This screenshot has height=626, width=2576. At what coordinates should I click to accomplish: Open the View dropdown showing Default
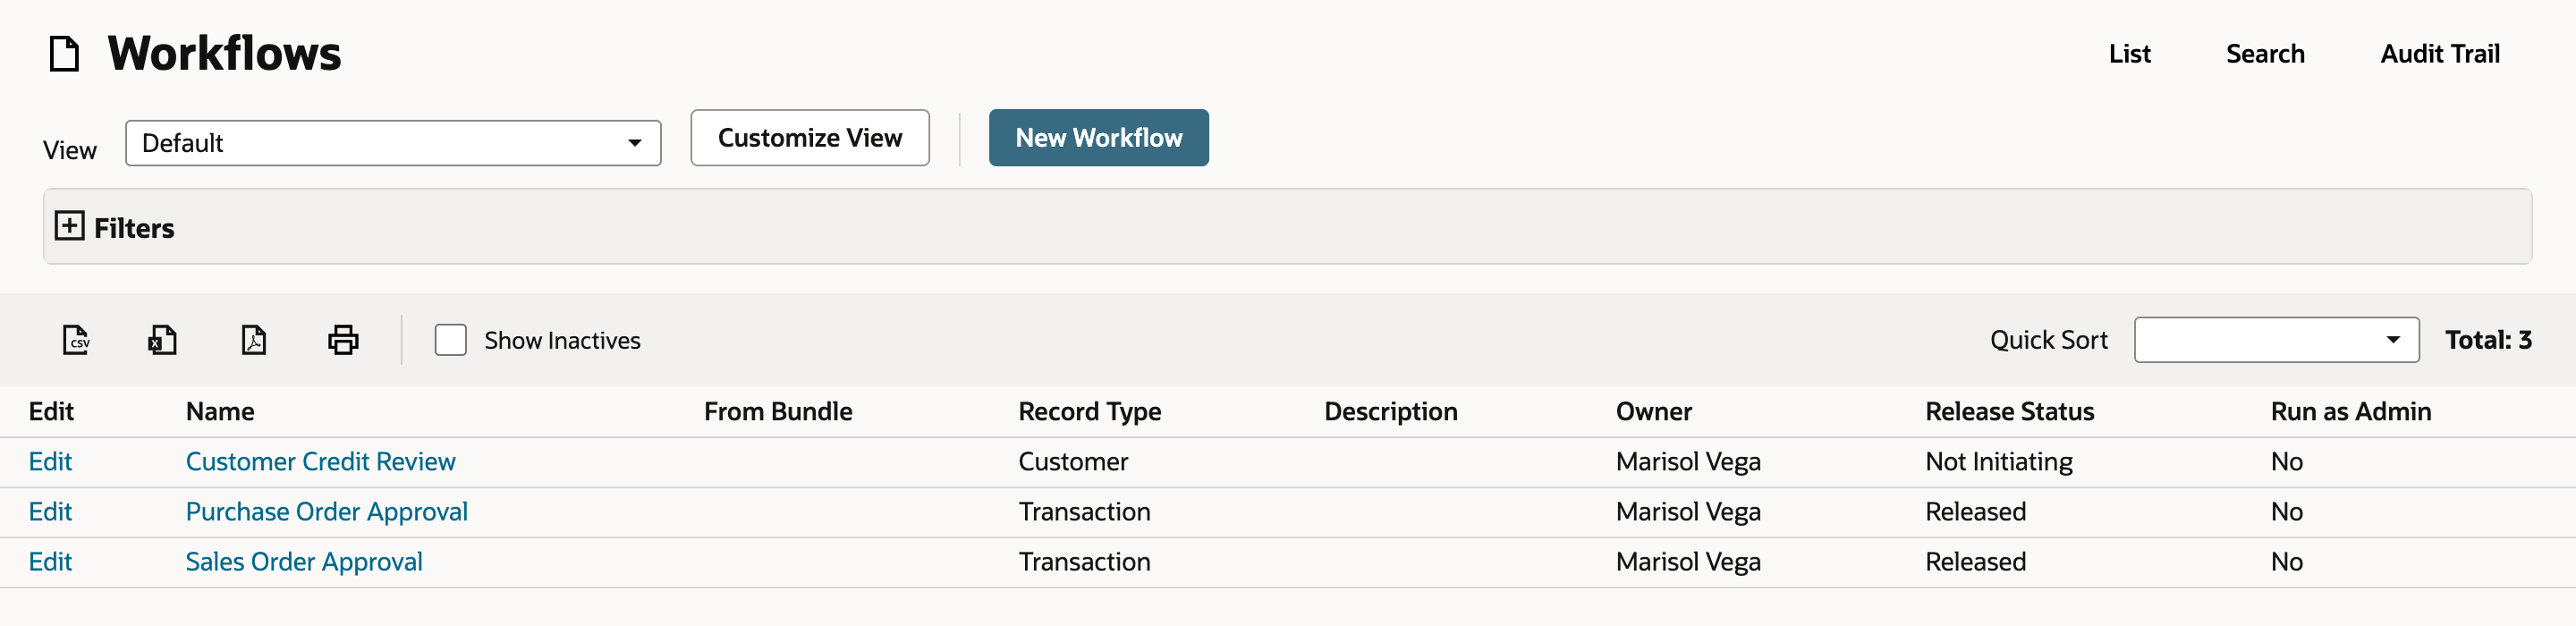pyautogui.click(x=393, y=143)
